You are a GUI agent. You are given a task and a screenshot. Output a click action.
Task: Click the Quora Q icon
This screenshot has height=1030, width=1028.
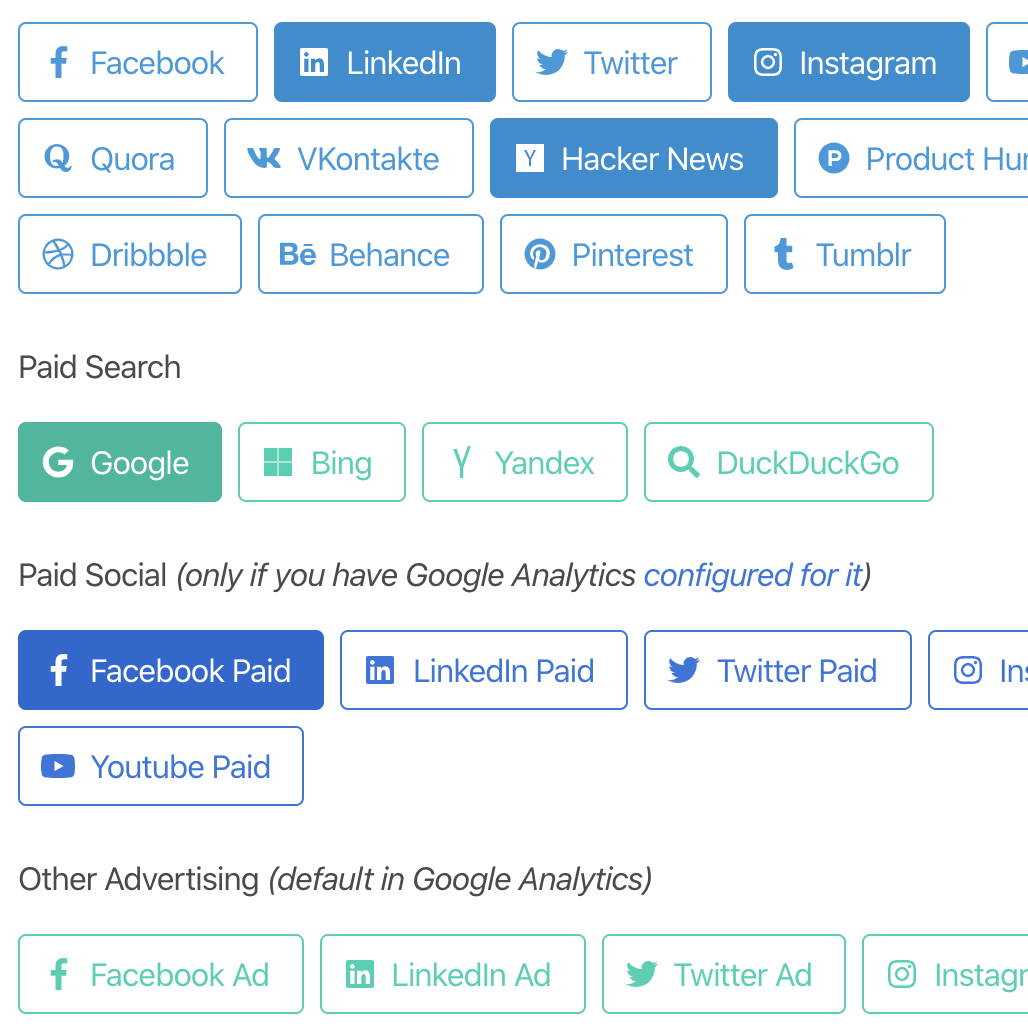click(58, 158)
